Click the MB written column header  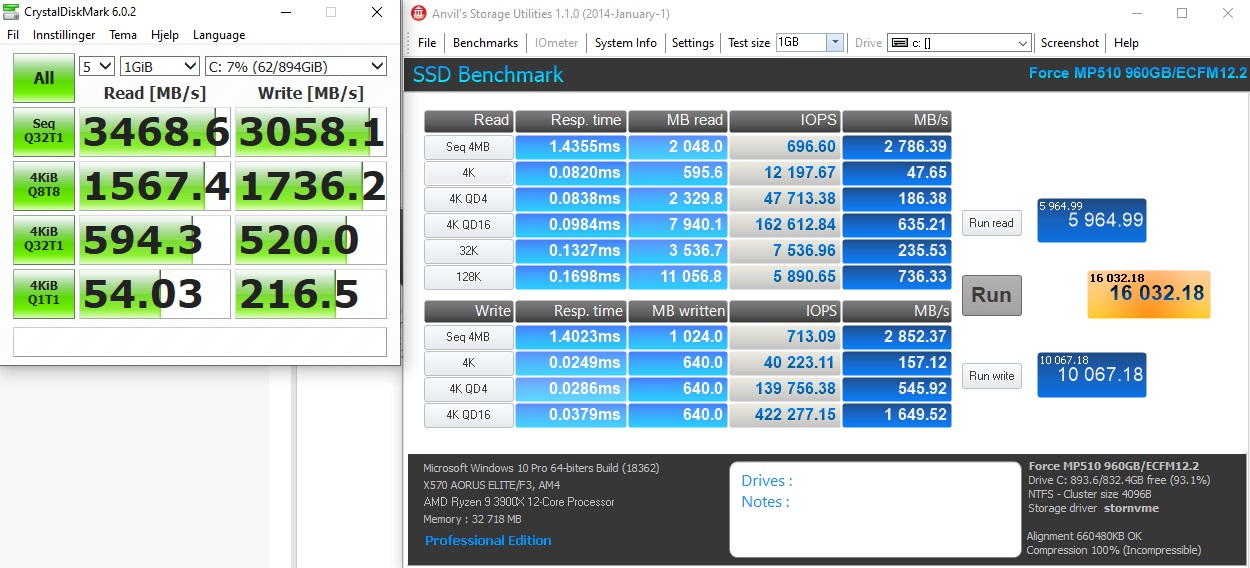[x=678, y=311]
